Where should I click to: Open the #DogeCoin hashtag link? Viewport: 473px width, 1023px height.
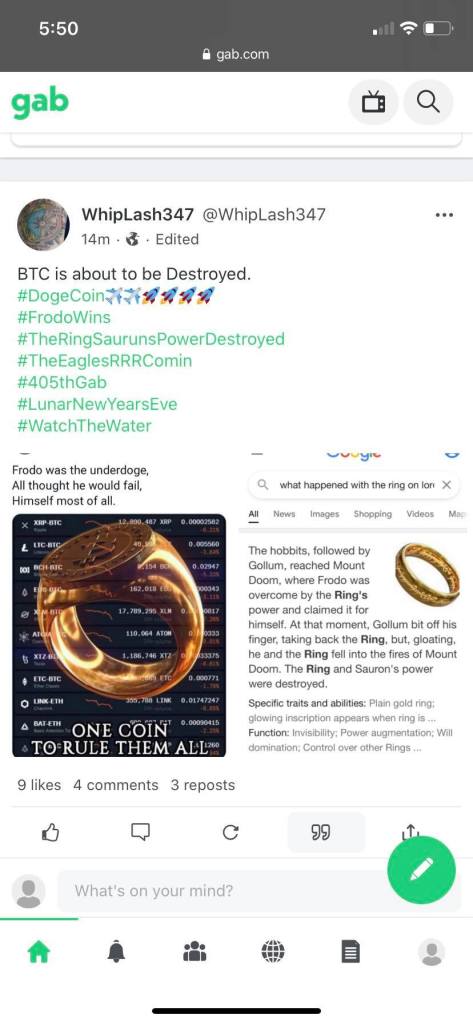[x=61, y=296]
